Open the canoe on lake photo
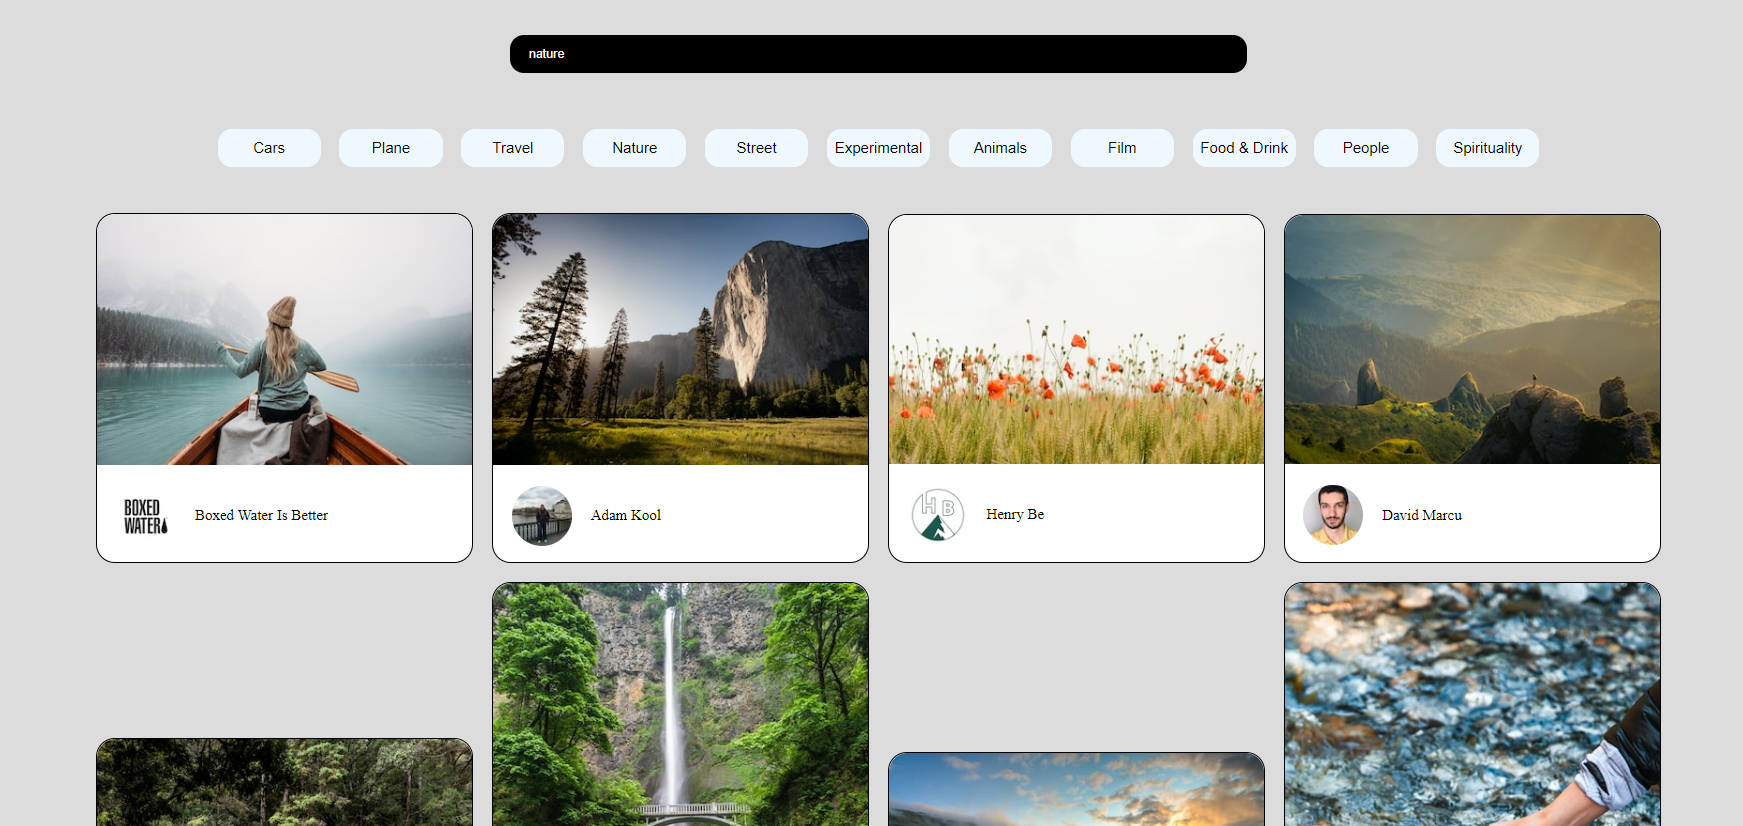This screenshot has height=826, width=1743. 285,340
